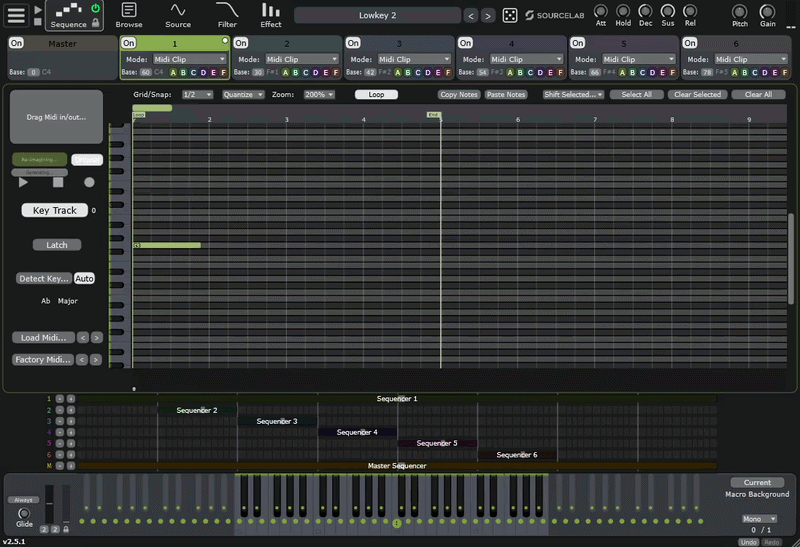The width and height of the screenshot is (800, 547).
Task: Click Clear All
Action: pyautogui.click(x=758, y=94)
